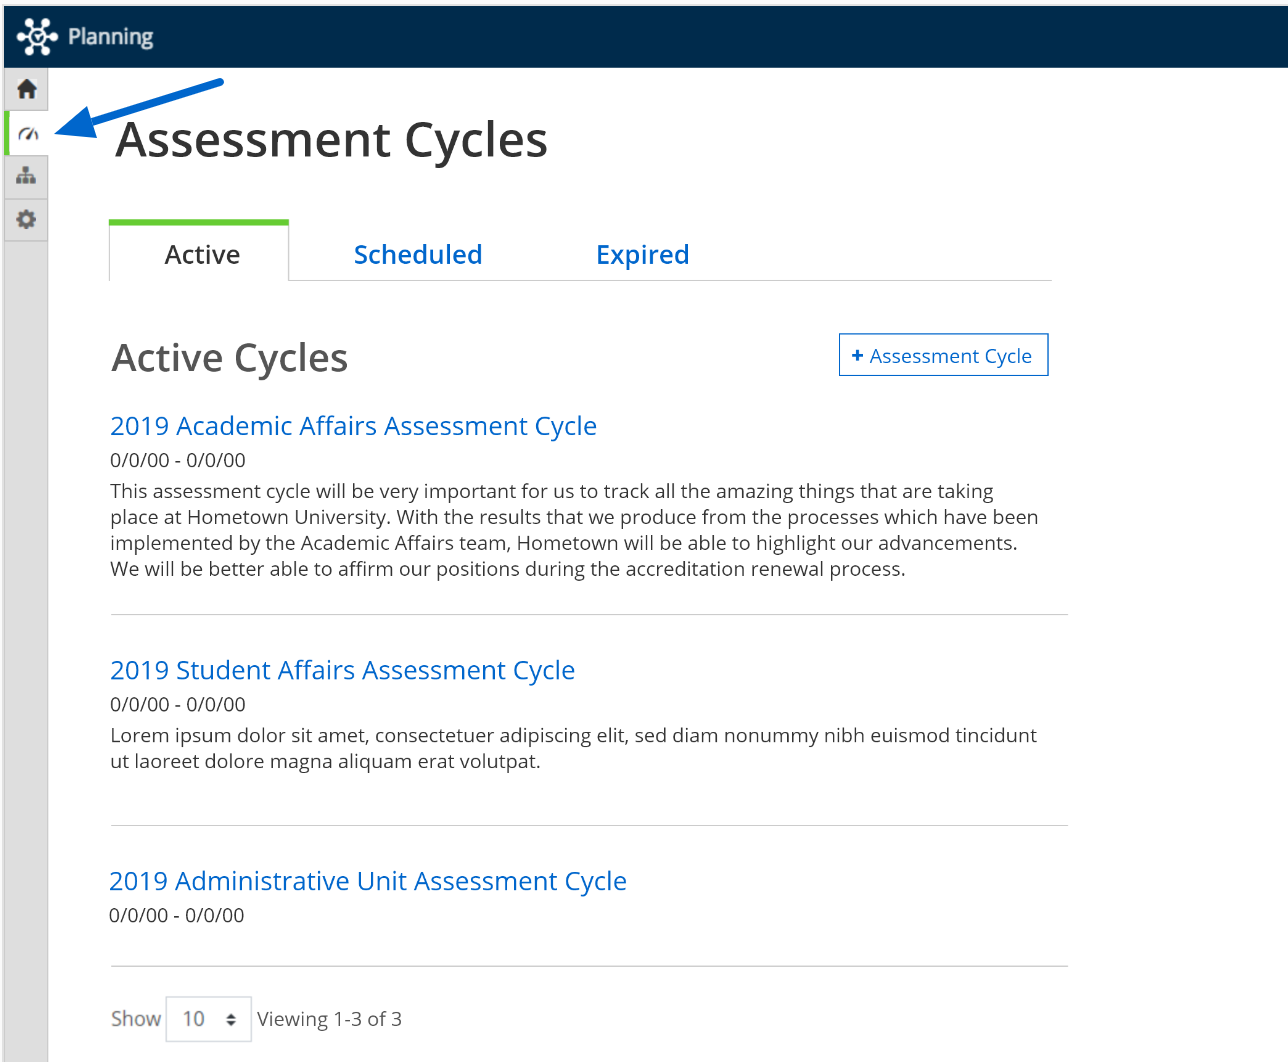Click the Planning hub logo in the header
Image resolution: width=1288 pixels, height=1062 pixels.
(37, 36)
